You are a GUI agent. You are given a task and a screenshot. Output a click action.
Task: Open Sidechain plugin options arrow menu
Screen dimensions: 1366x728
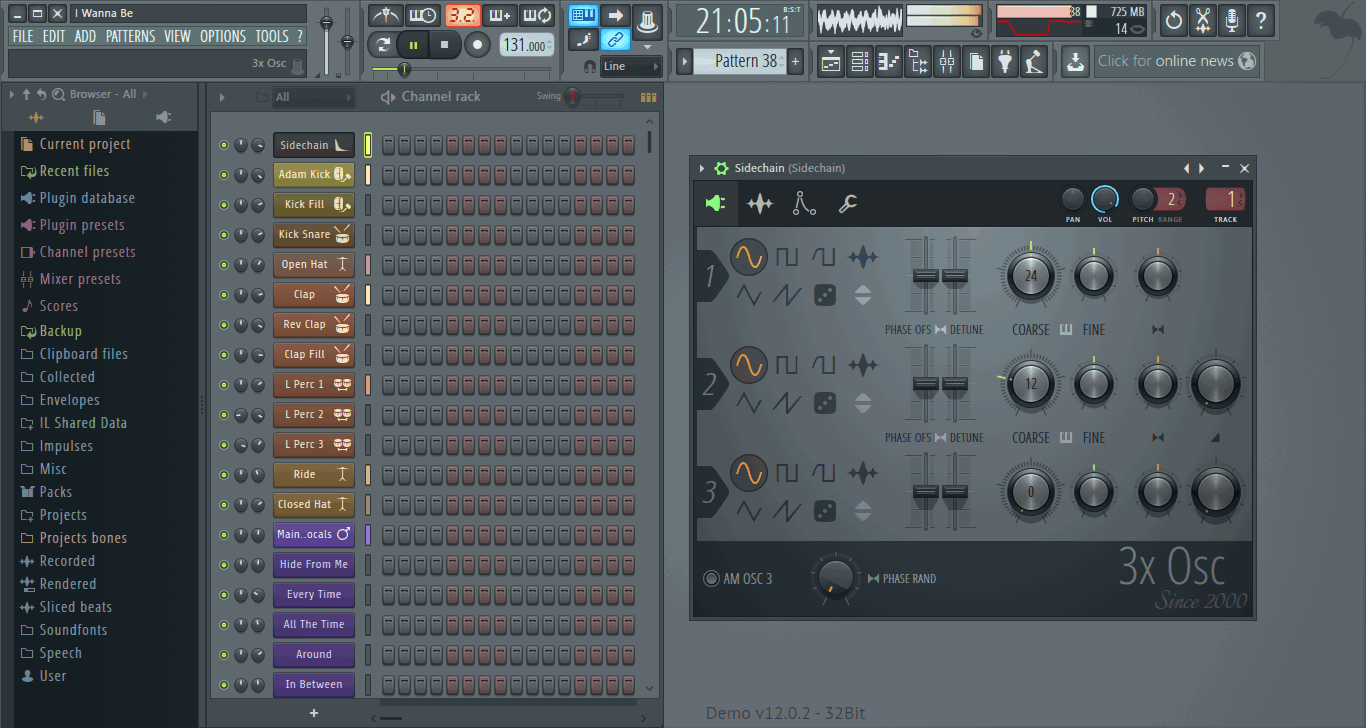click(x=702, y=168)
